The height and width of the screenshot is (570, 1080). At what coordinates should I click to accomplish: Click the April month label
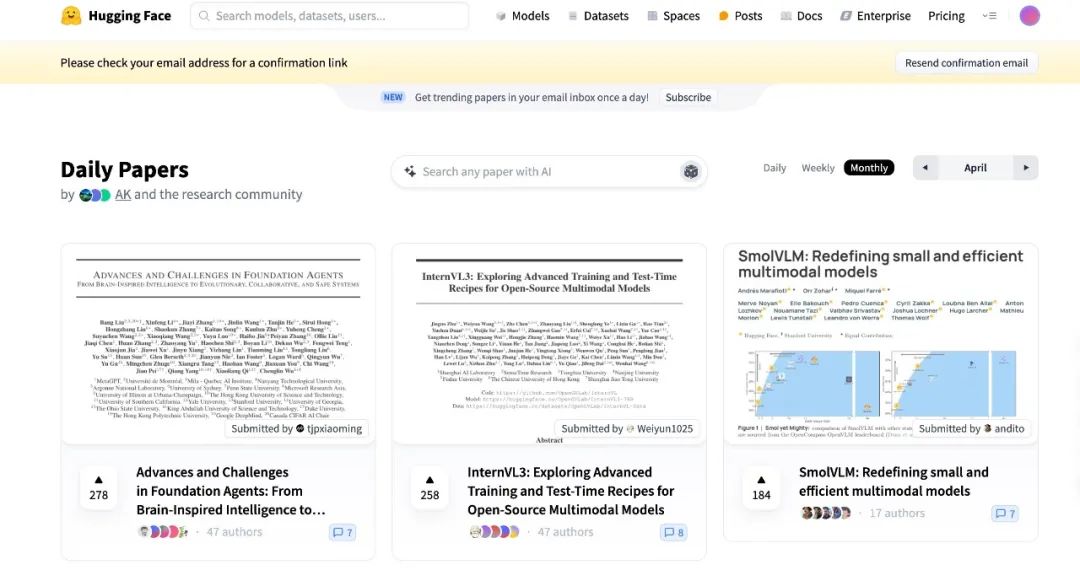[x=975, y=168]
